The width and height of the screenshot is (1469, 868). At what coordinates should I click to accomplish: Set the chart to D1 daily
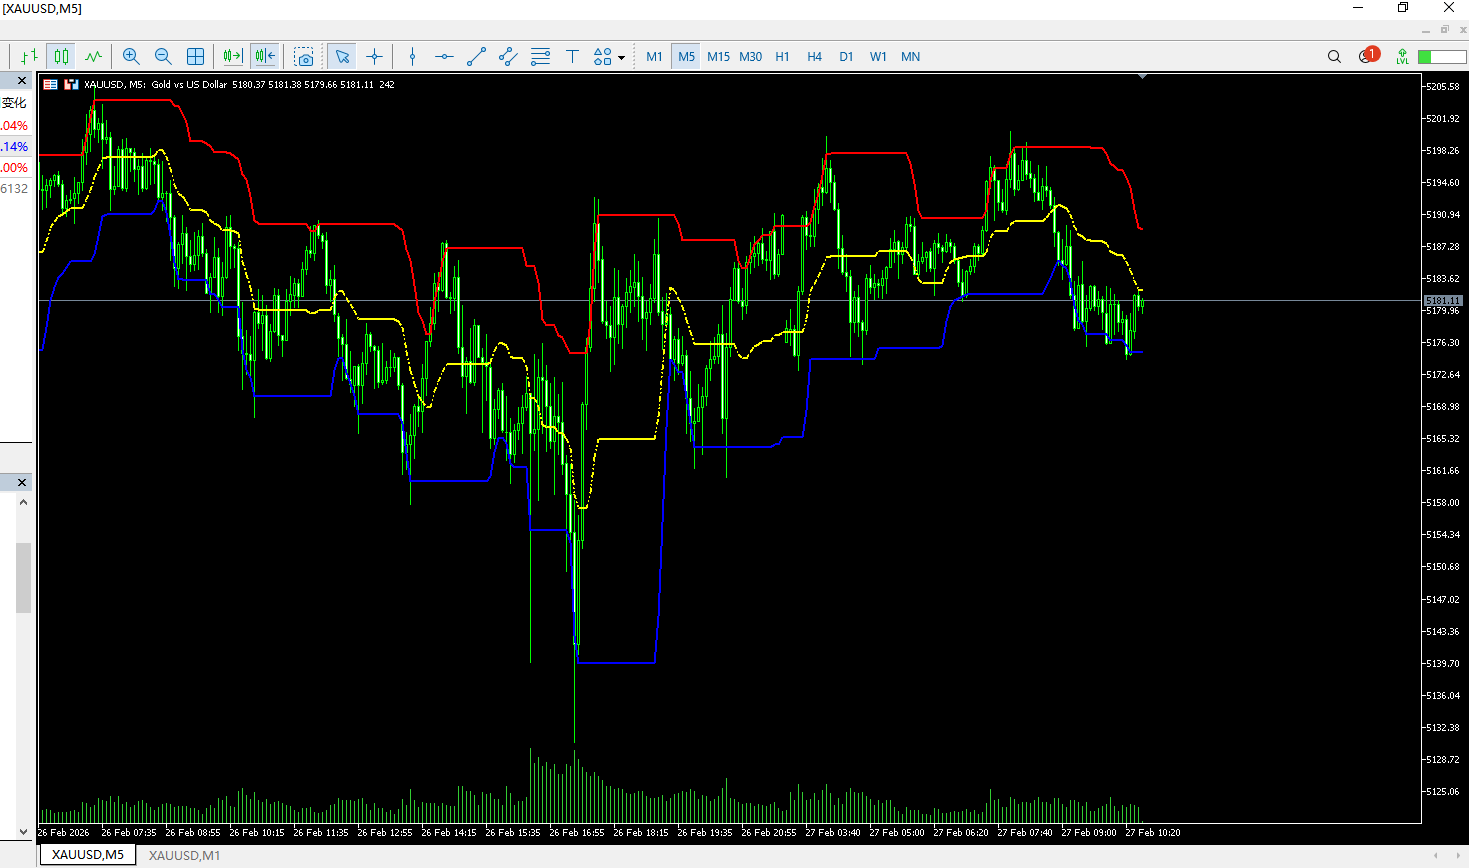(x=846, y=57)
